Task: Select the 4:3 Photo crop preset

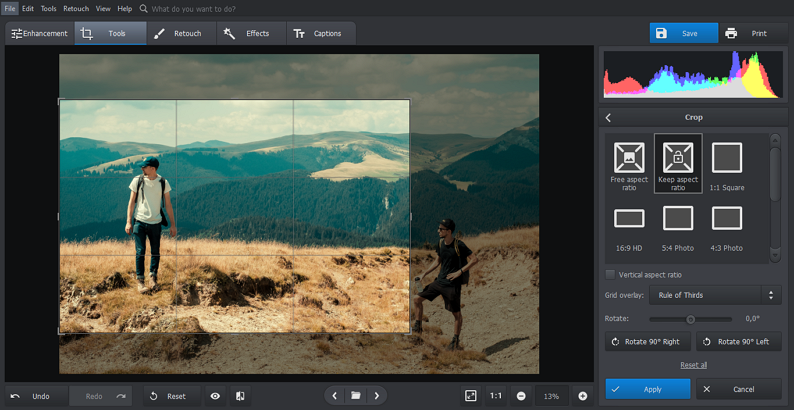Action: (x=727, y=218)
